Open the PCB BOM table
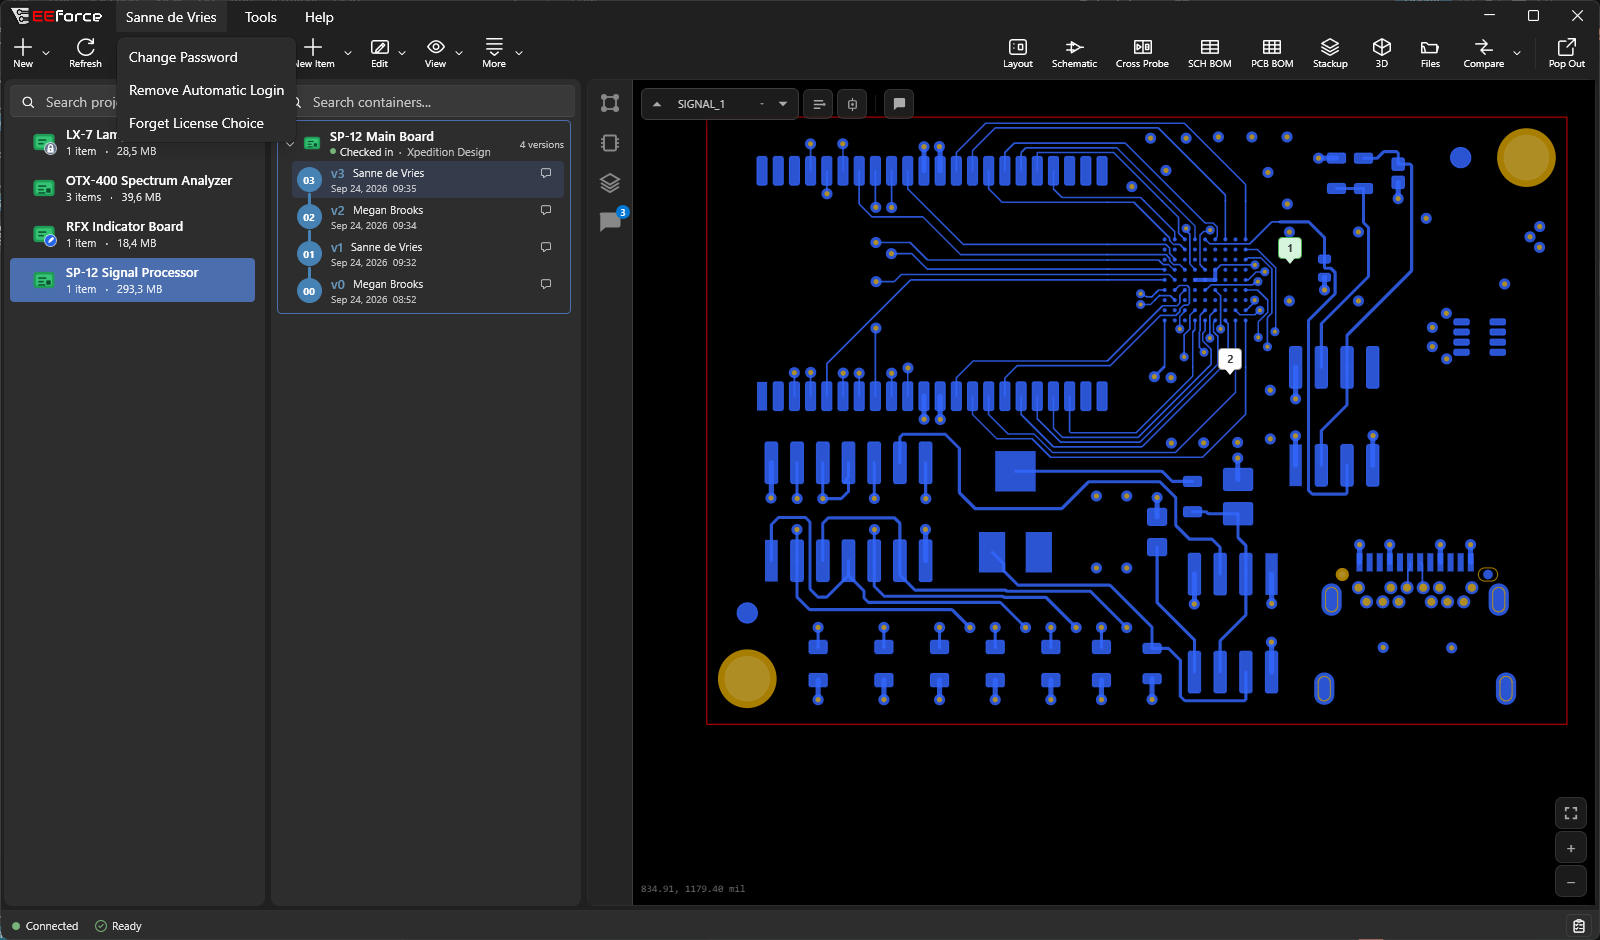 point(1272,53)
